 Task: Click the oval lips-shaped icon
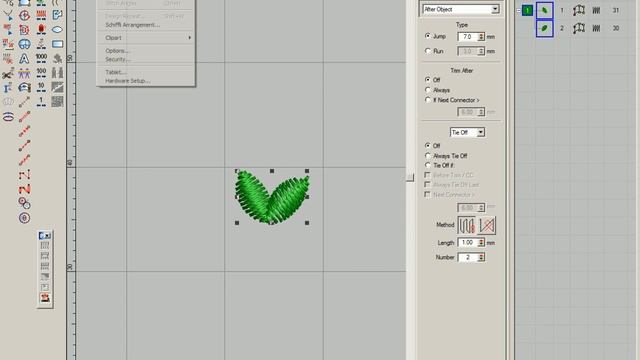click(x=8, y=117)
